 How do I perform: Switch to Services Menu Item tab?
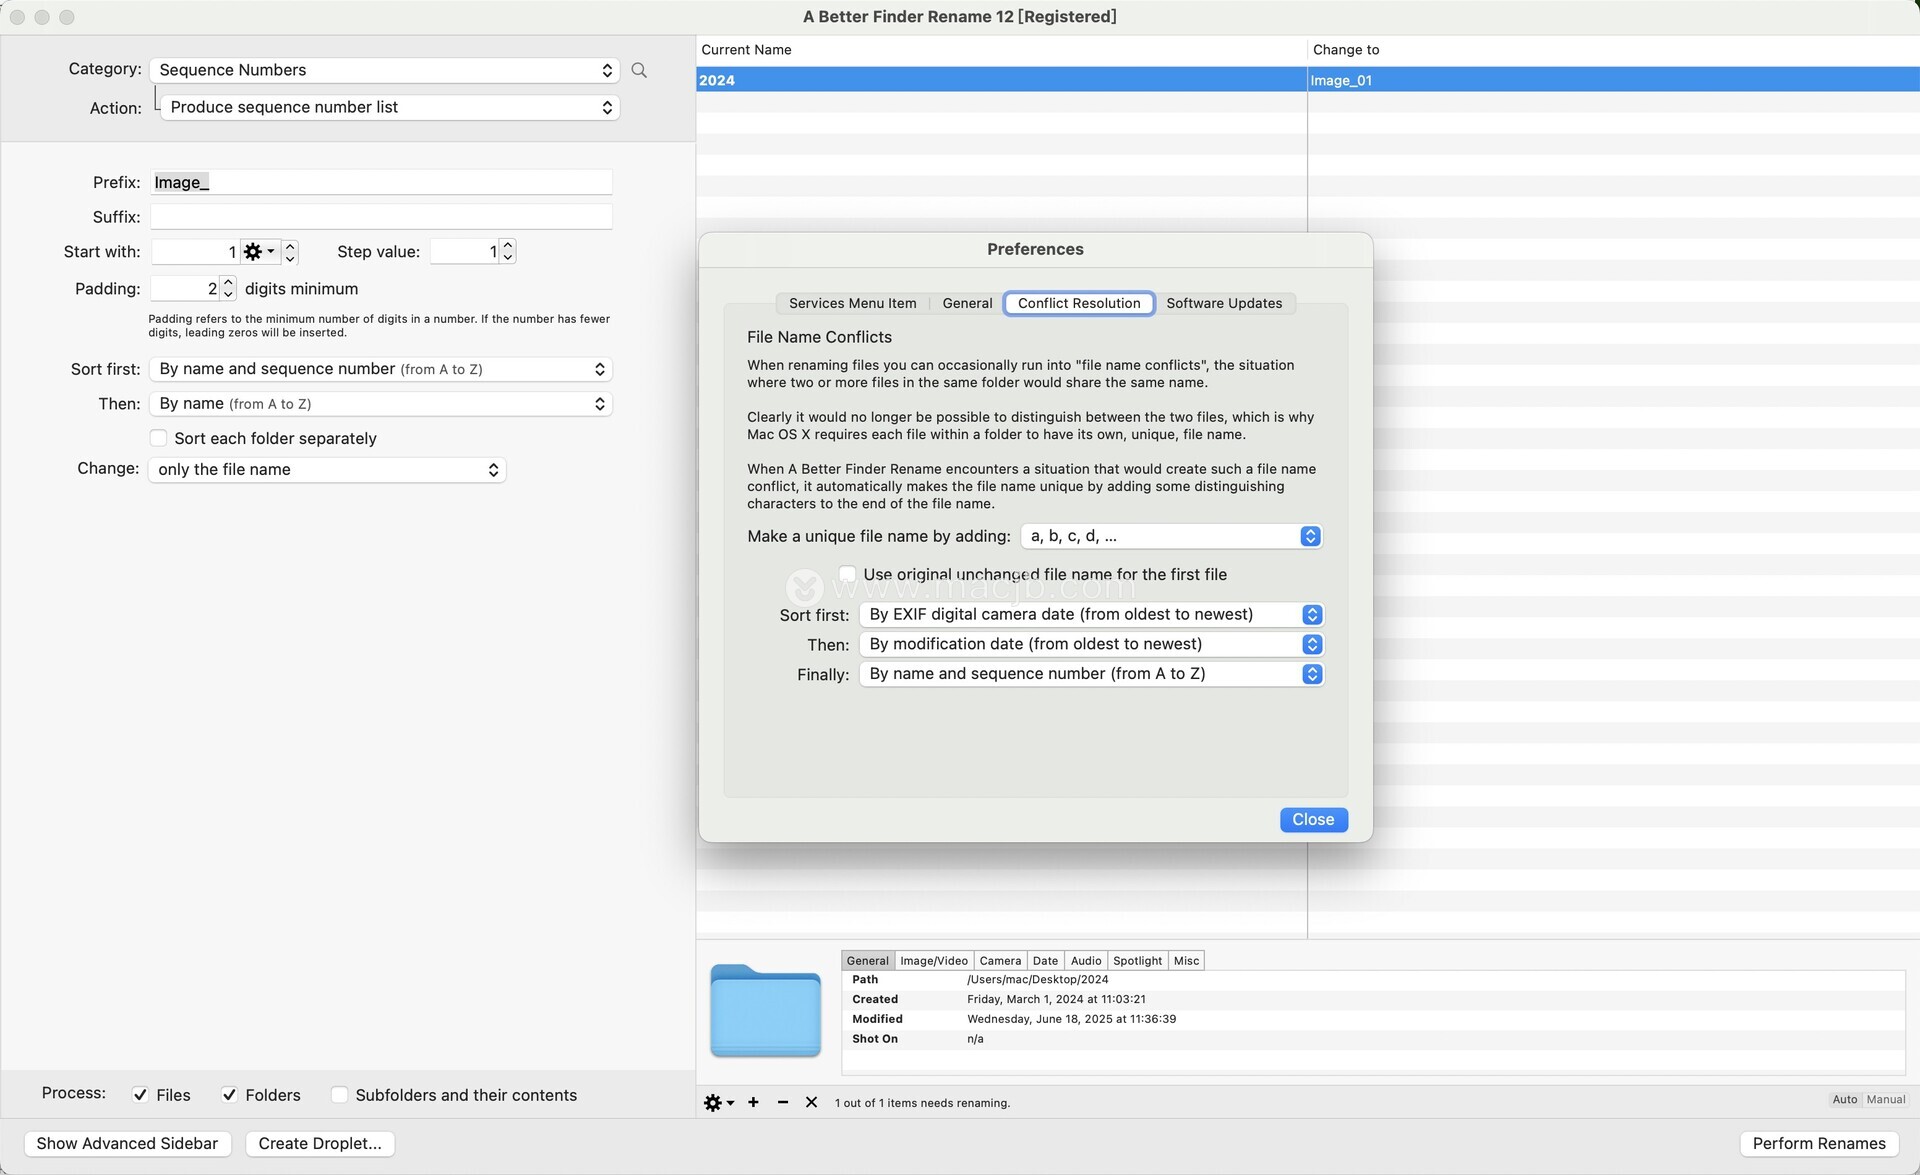852,303
